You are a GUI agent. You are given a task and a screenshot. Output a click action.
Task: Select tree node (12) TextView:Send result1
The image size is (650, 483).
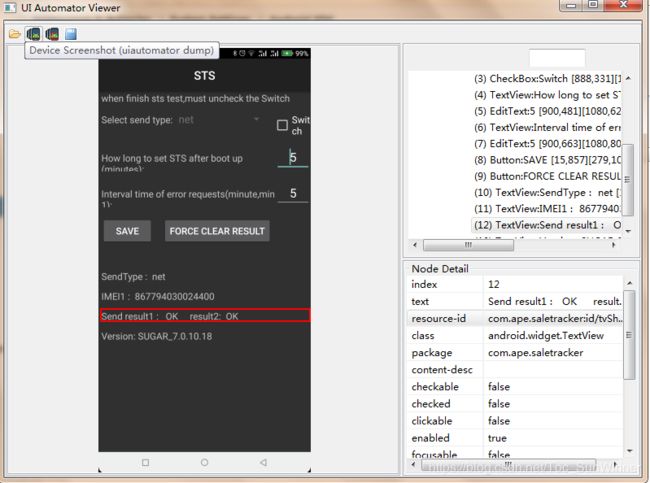pyautogui.click(x=547, y=225)
